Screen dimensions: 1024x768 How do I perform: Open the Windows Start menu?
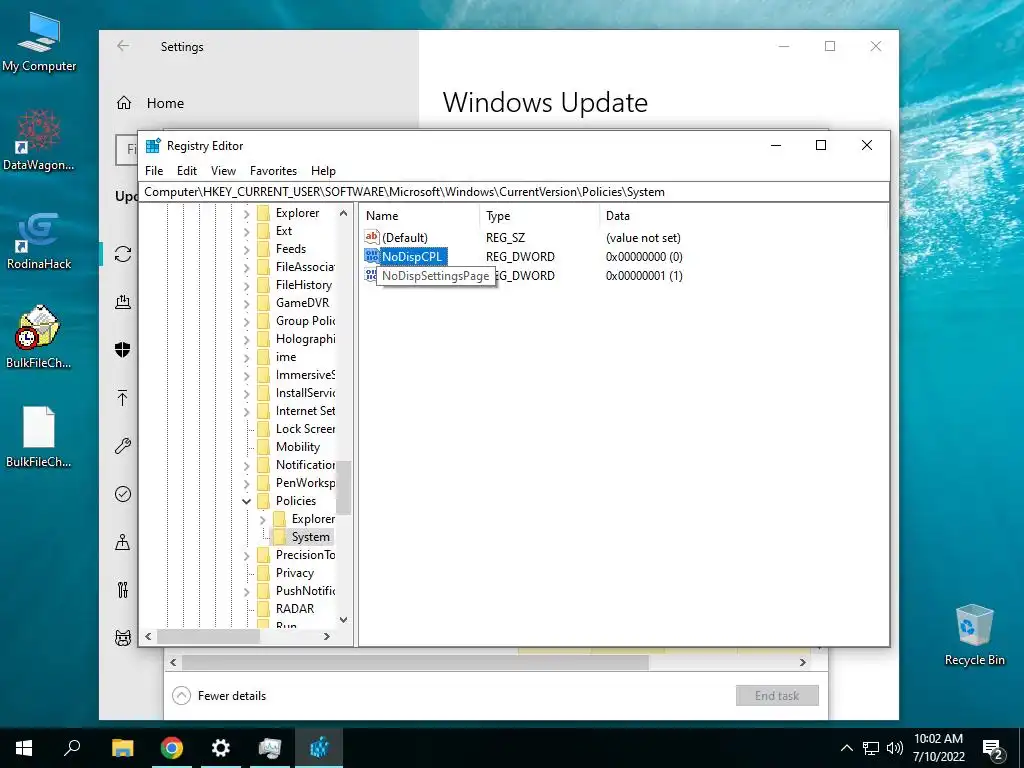click(x=24, y=748)
